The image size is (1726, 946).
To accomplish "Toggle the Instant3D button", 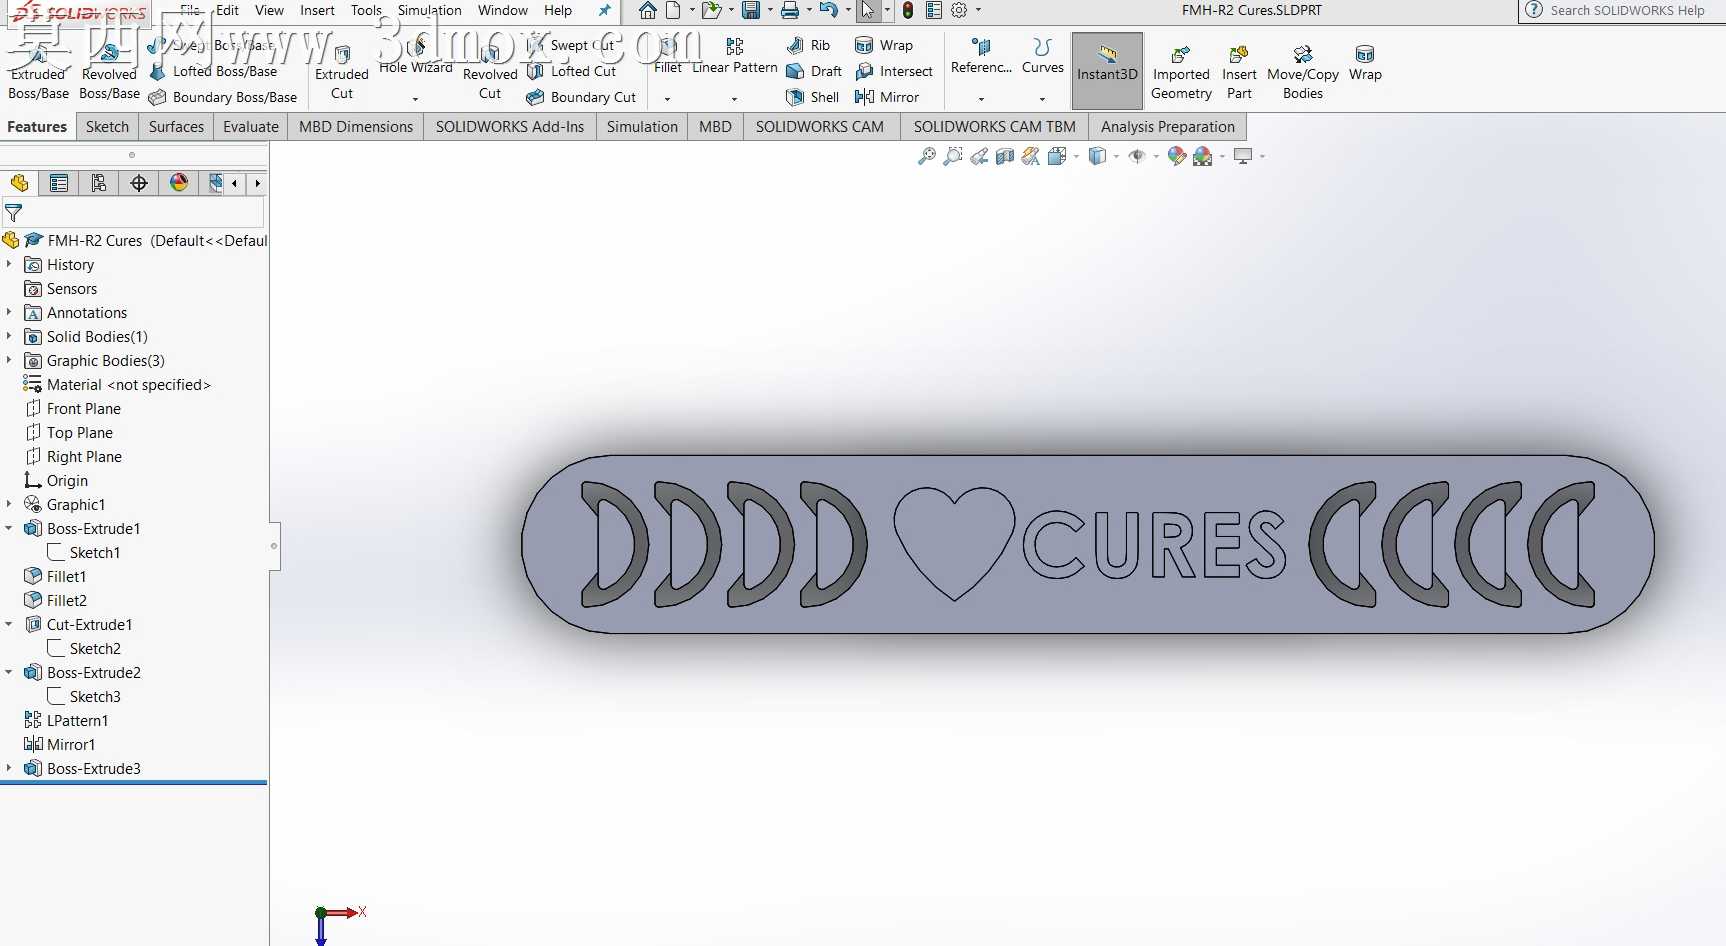I will pyautogui.click(x=1107, y=70).
